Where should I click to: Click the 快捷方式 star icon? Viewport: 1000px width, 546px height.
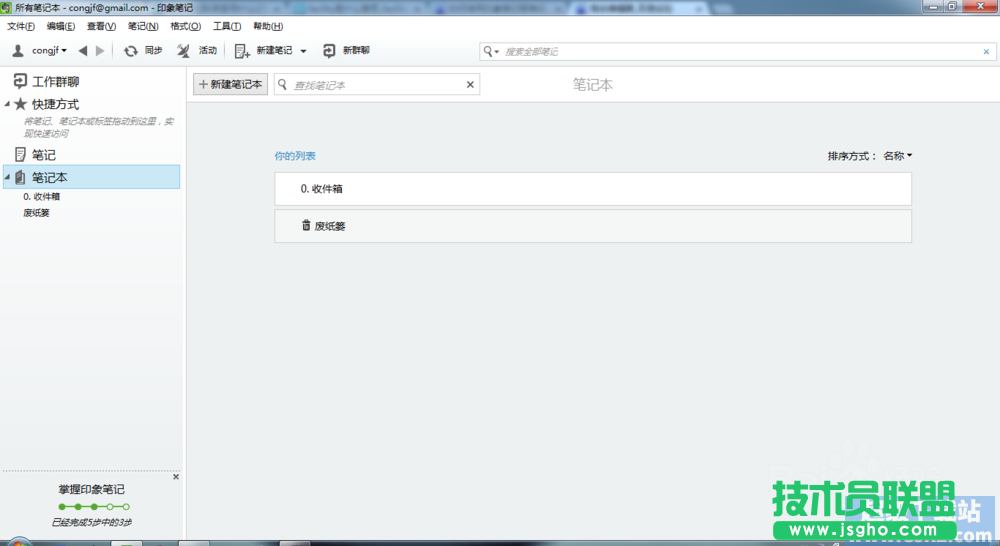coord(20,103)
